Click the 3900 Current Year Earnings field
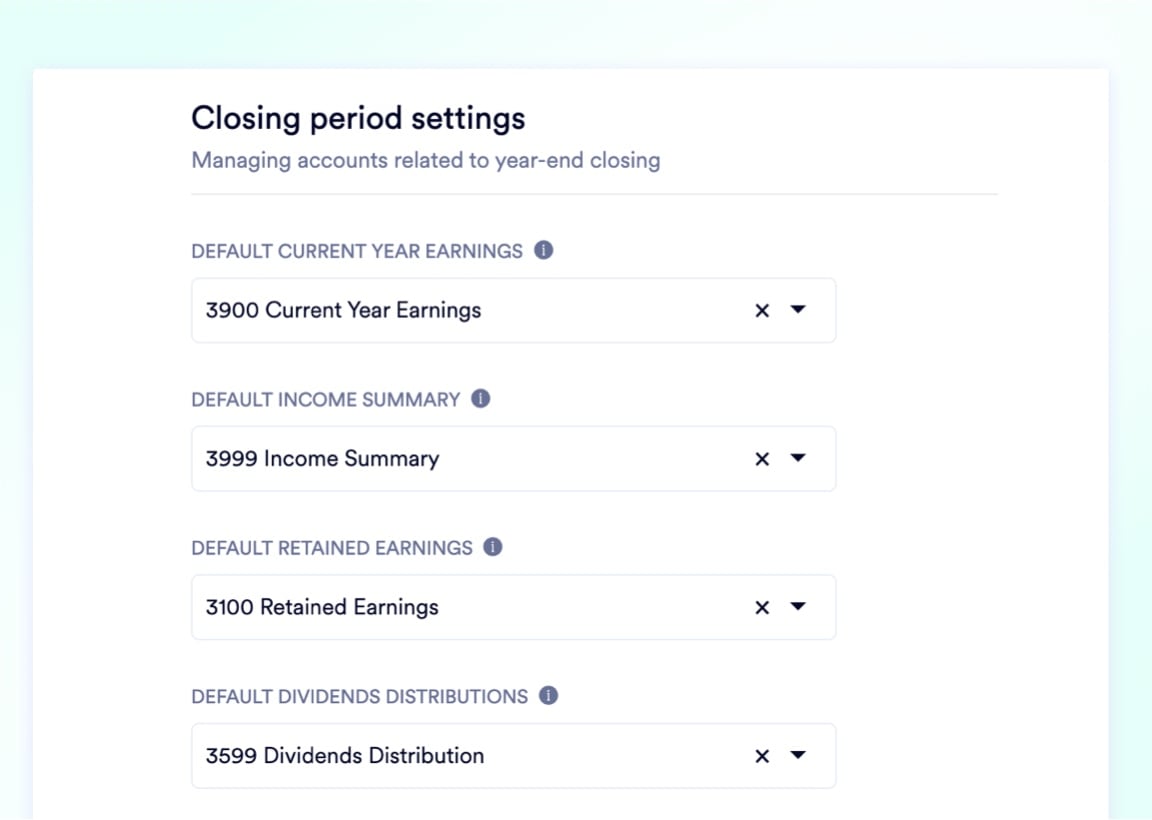 (x=514, y=310)
